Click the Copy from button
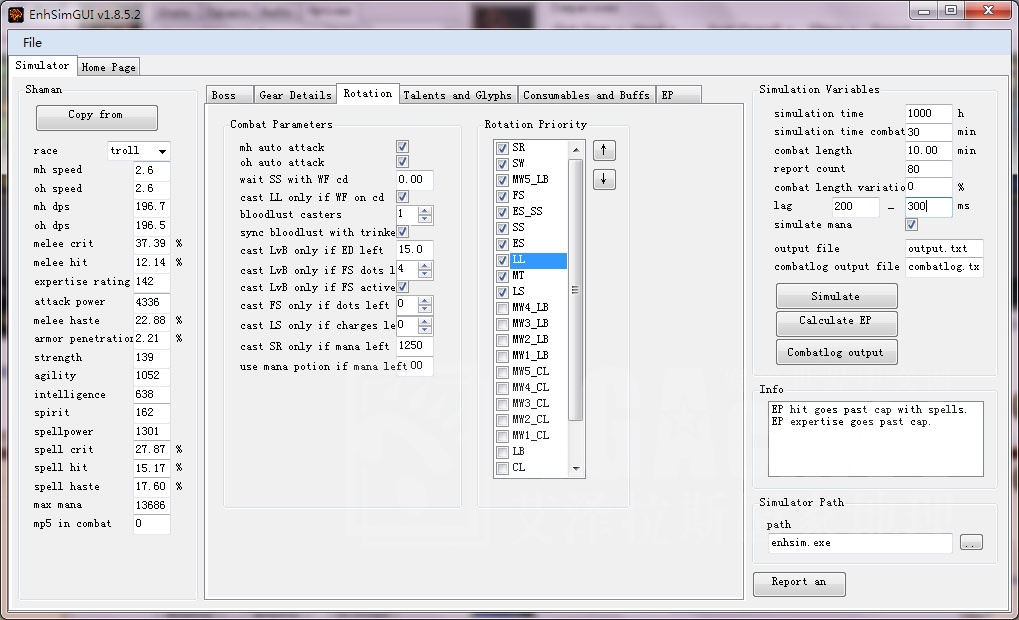1019x620 pixels. pyautogui.click(x=96, y=116)
